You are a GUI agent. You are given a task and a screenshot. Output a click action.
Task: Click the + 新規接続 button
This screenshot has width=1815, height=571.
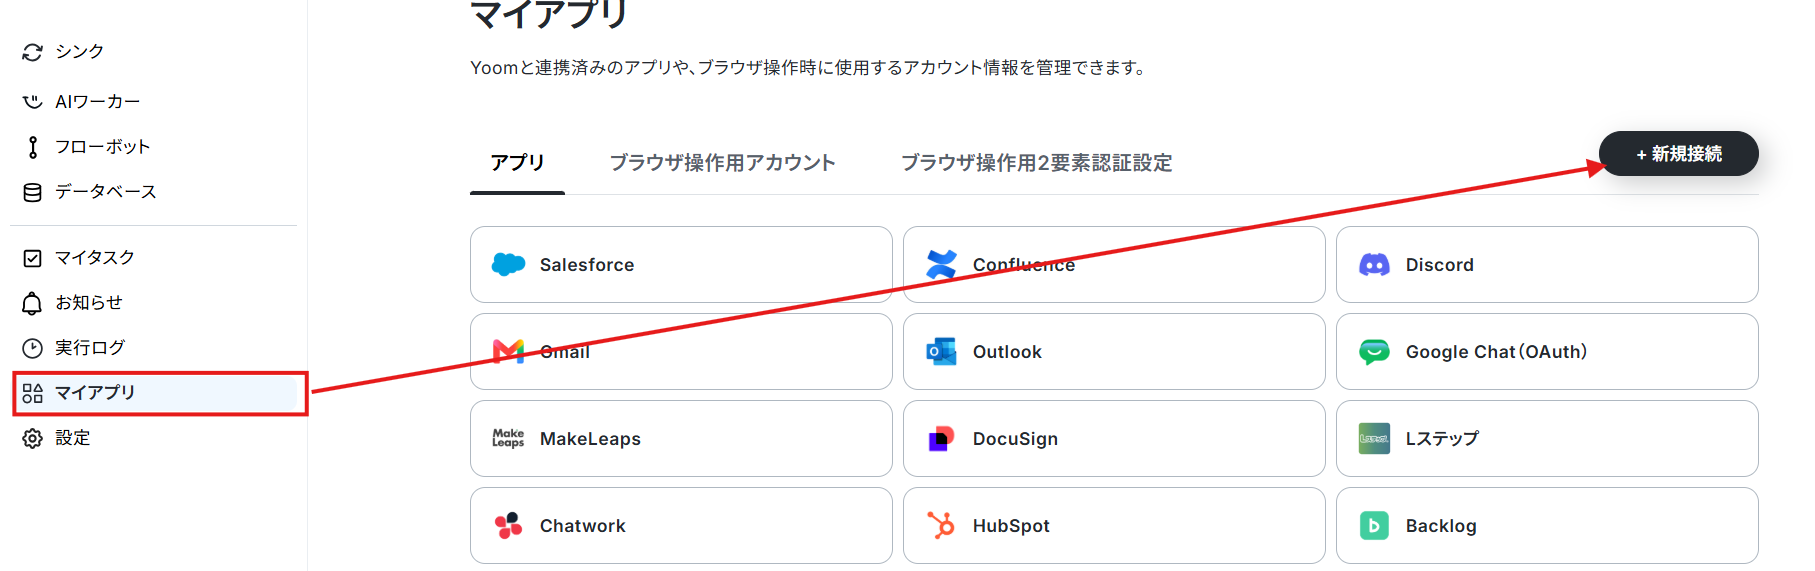(x=1679, y=153)
